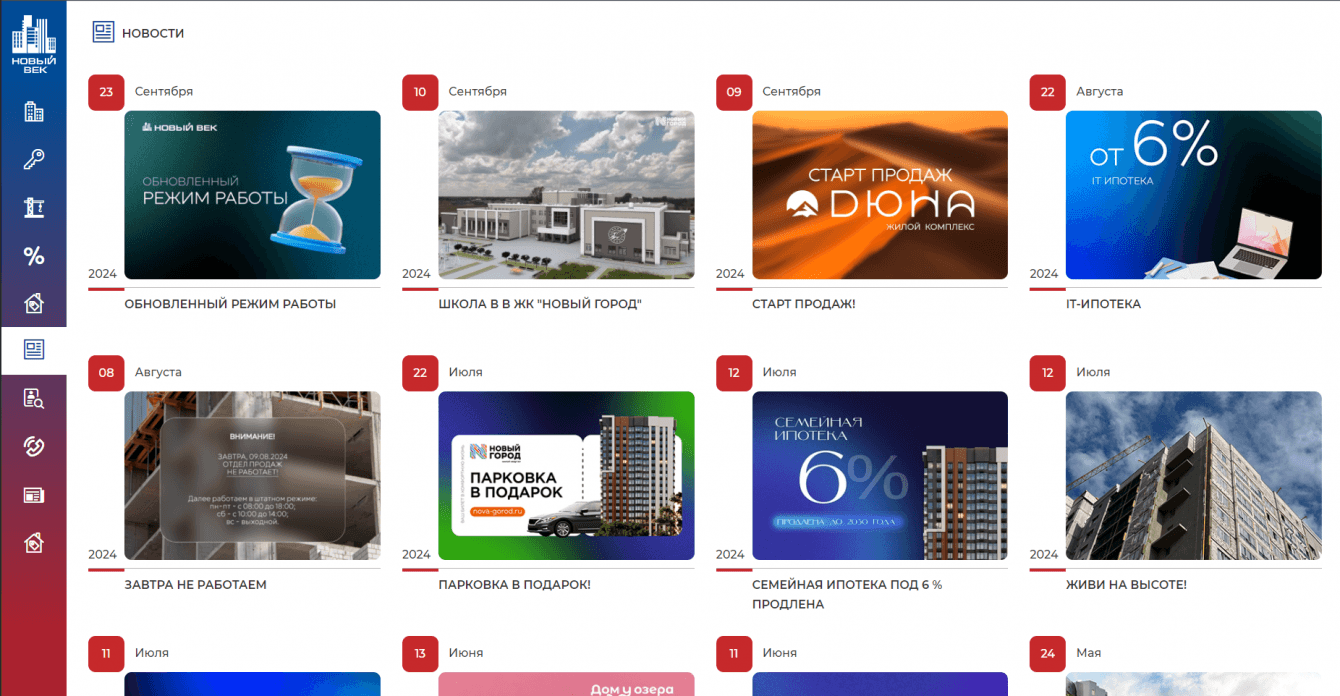Click the red 23 date badge
This screenshot has width=1340, height=696.
106,92
